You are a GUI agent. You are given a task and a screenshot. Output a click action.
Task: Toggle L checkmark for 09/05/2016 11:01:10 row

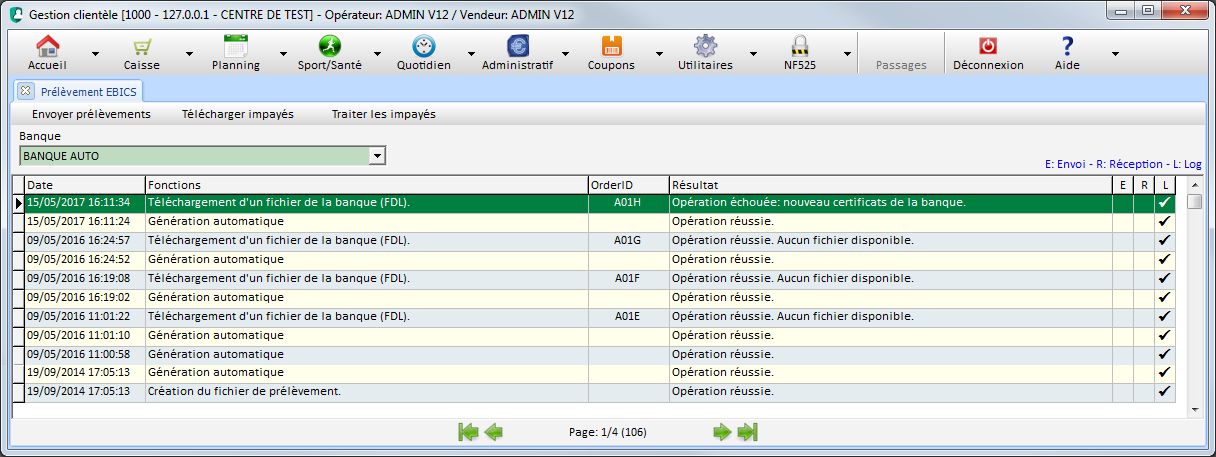pyautogui.click(x=1165, y=335)
